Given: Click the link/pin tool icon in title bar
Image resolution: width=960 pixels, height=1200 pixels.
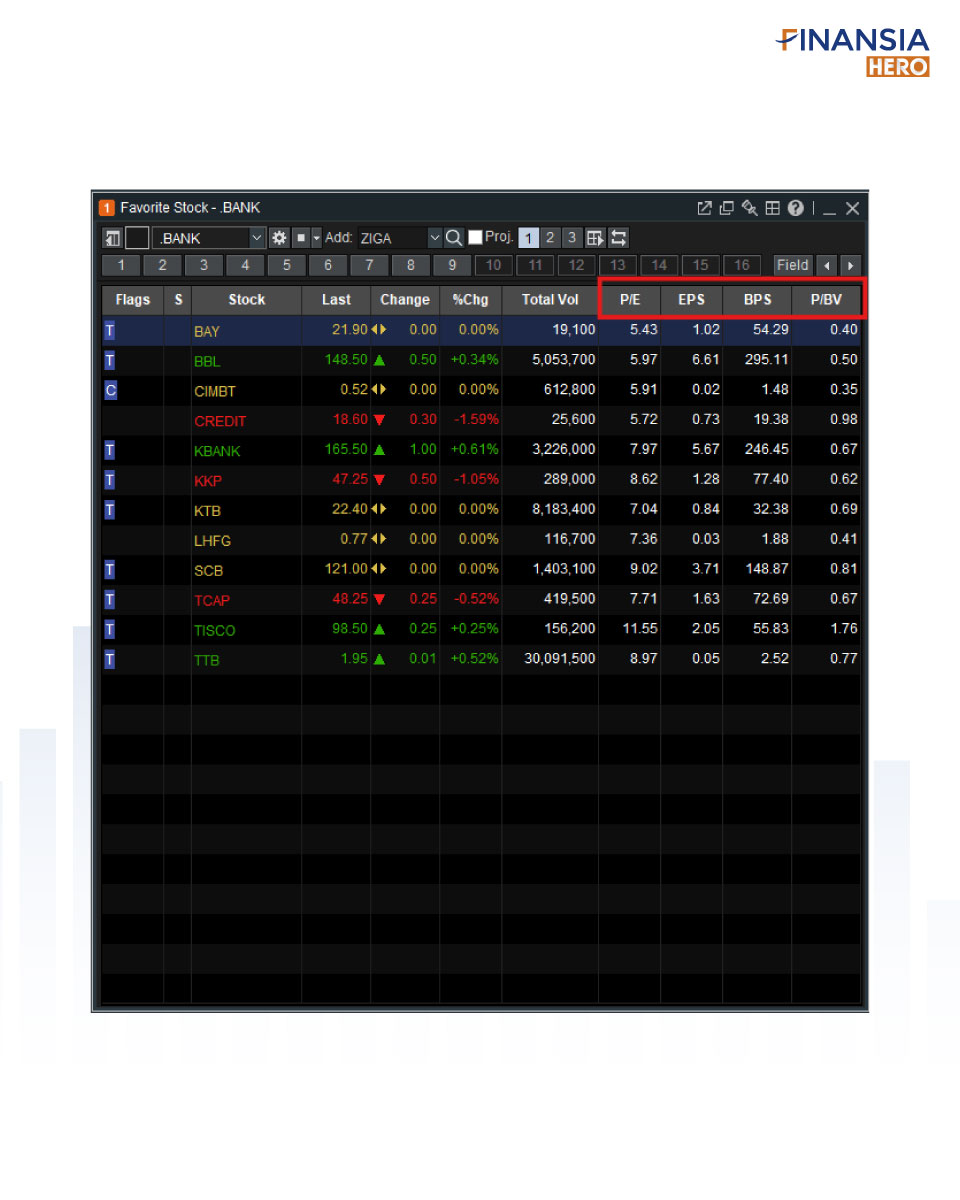Looking at the screenshot, I should coord(750,208).
